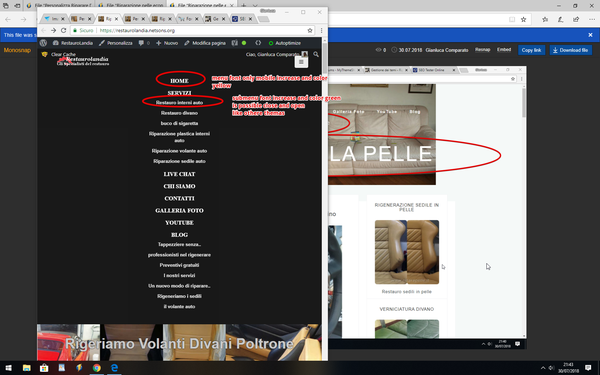Bookmark page with Chrome star icon
The image size is (600, 375).
pyautogui.click(x=310, y=30)
